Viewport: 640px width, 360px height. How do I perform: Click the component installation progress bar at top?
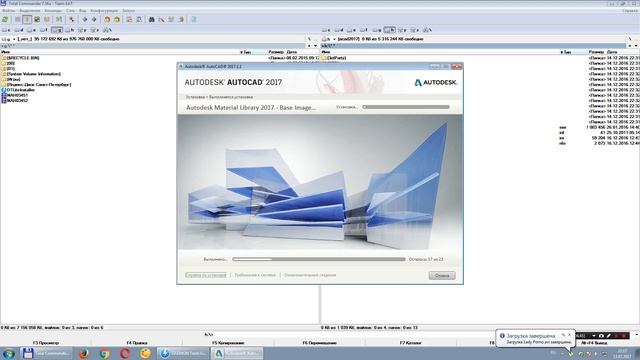click(x=406, y=107)
